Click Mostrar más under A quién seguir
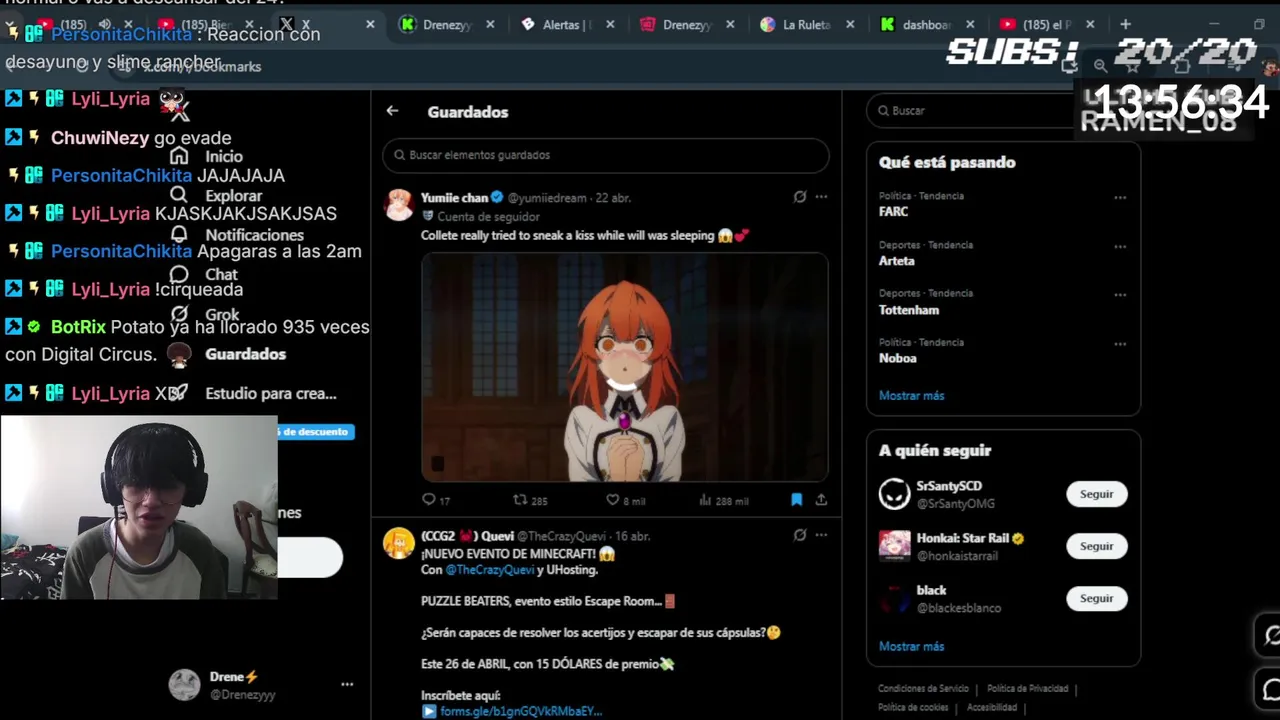Screen dimensions: 1280x720 point(911,646)
